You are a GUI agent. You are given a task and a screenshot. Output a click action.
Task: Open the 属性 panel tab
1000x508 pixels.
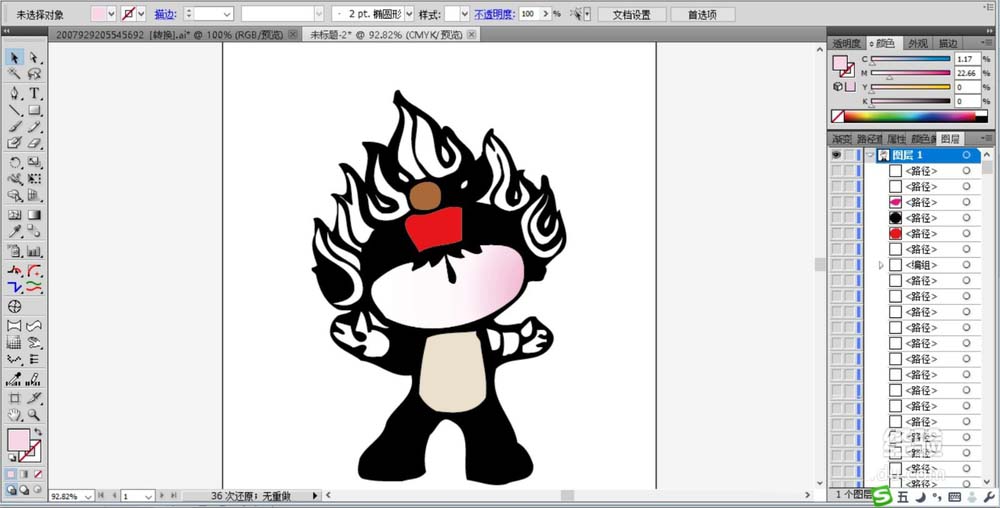[896, 138]
